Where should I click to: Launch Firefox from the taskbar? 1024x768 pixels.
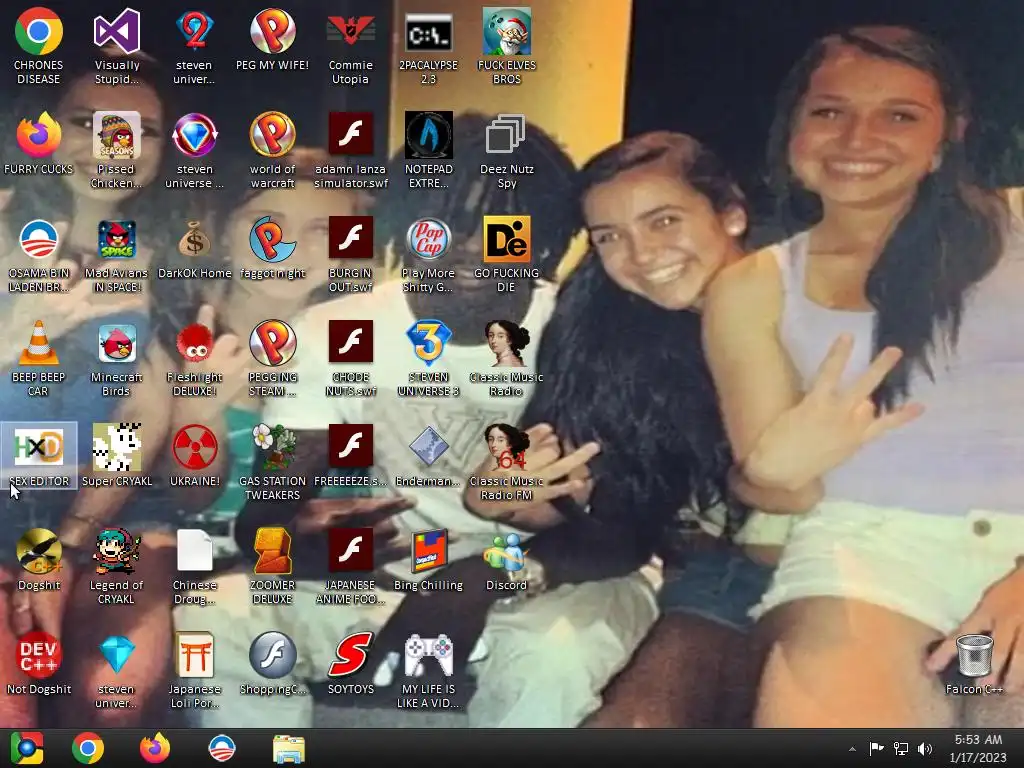[155, 748]
